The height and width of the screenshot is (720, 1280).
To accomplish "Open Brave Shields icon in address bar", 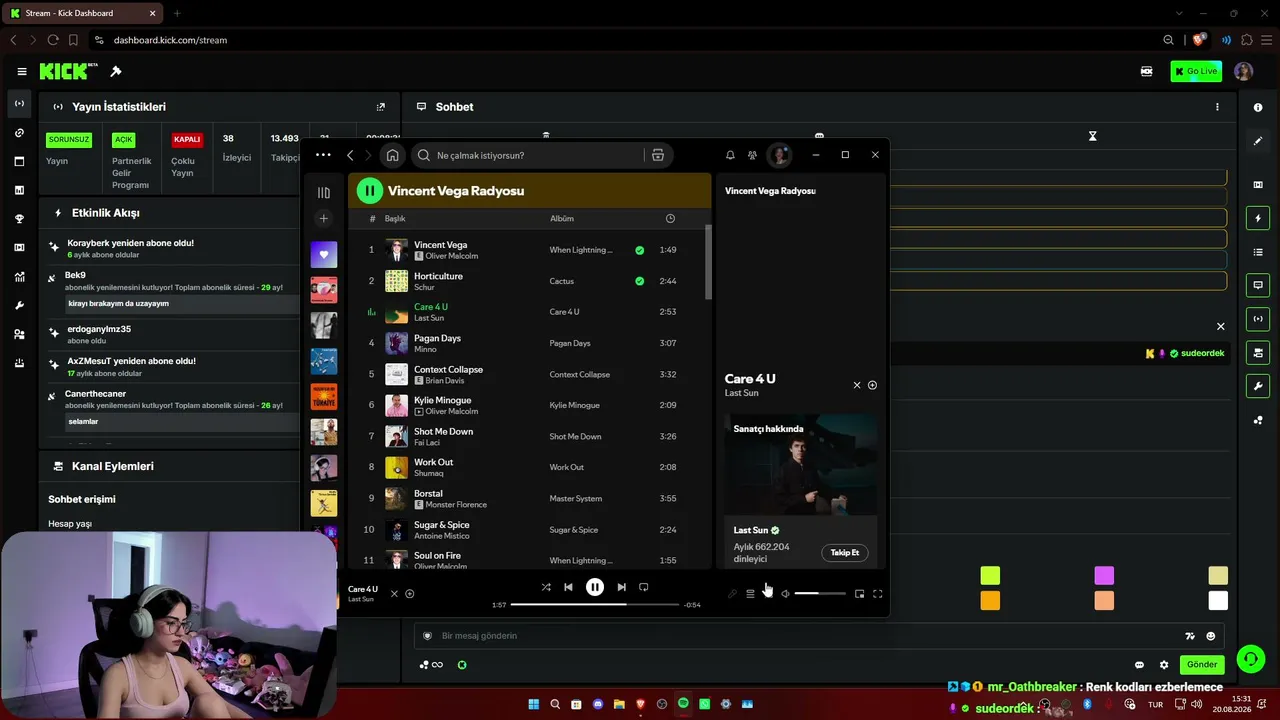I will (x=1200, y=40).
